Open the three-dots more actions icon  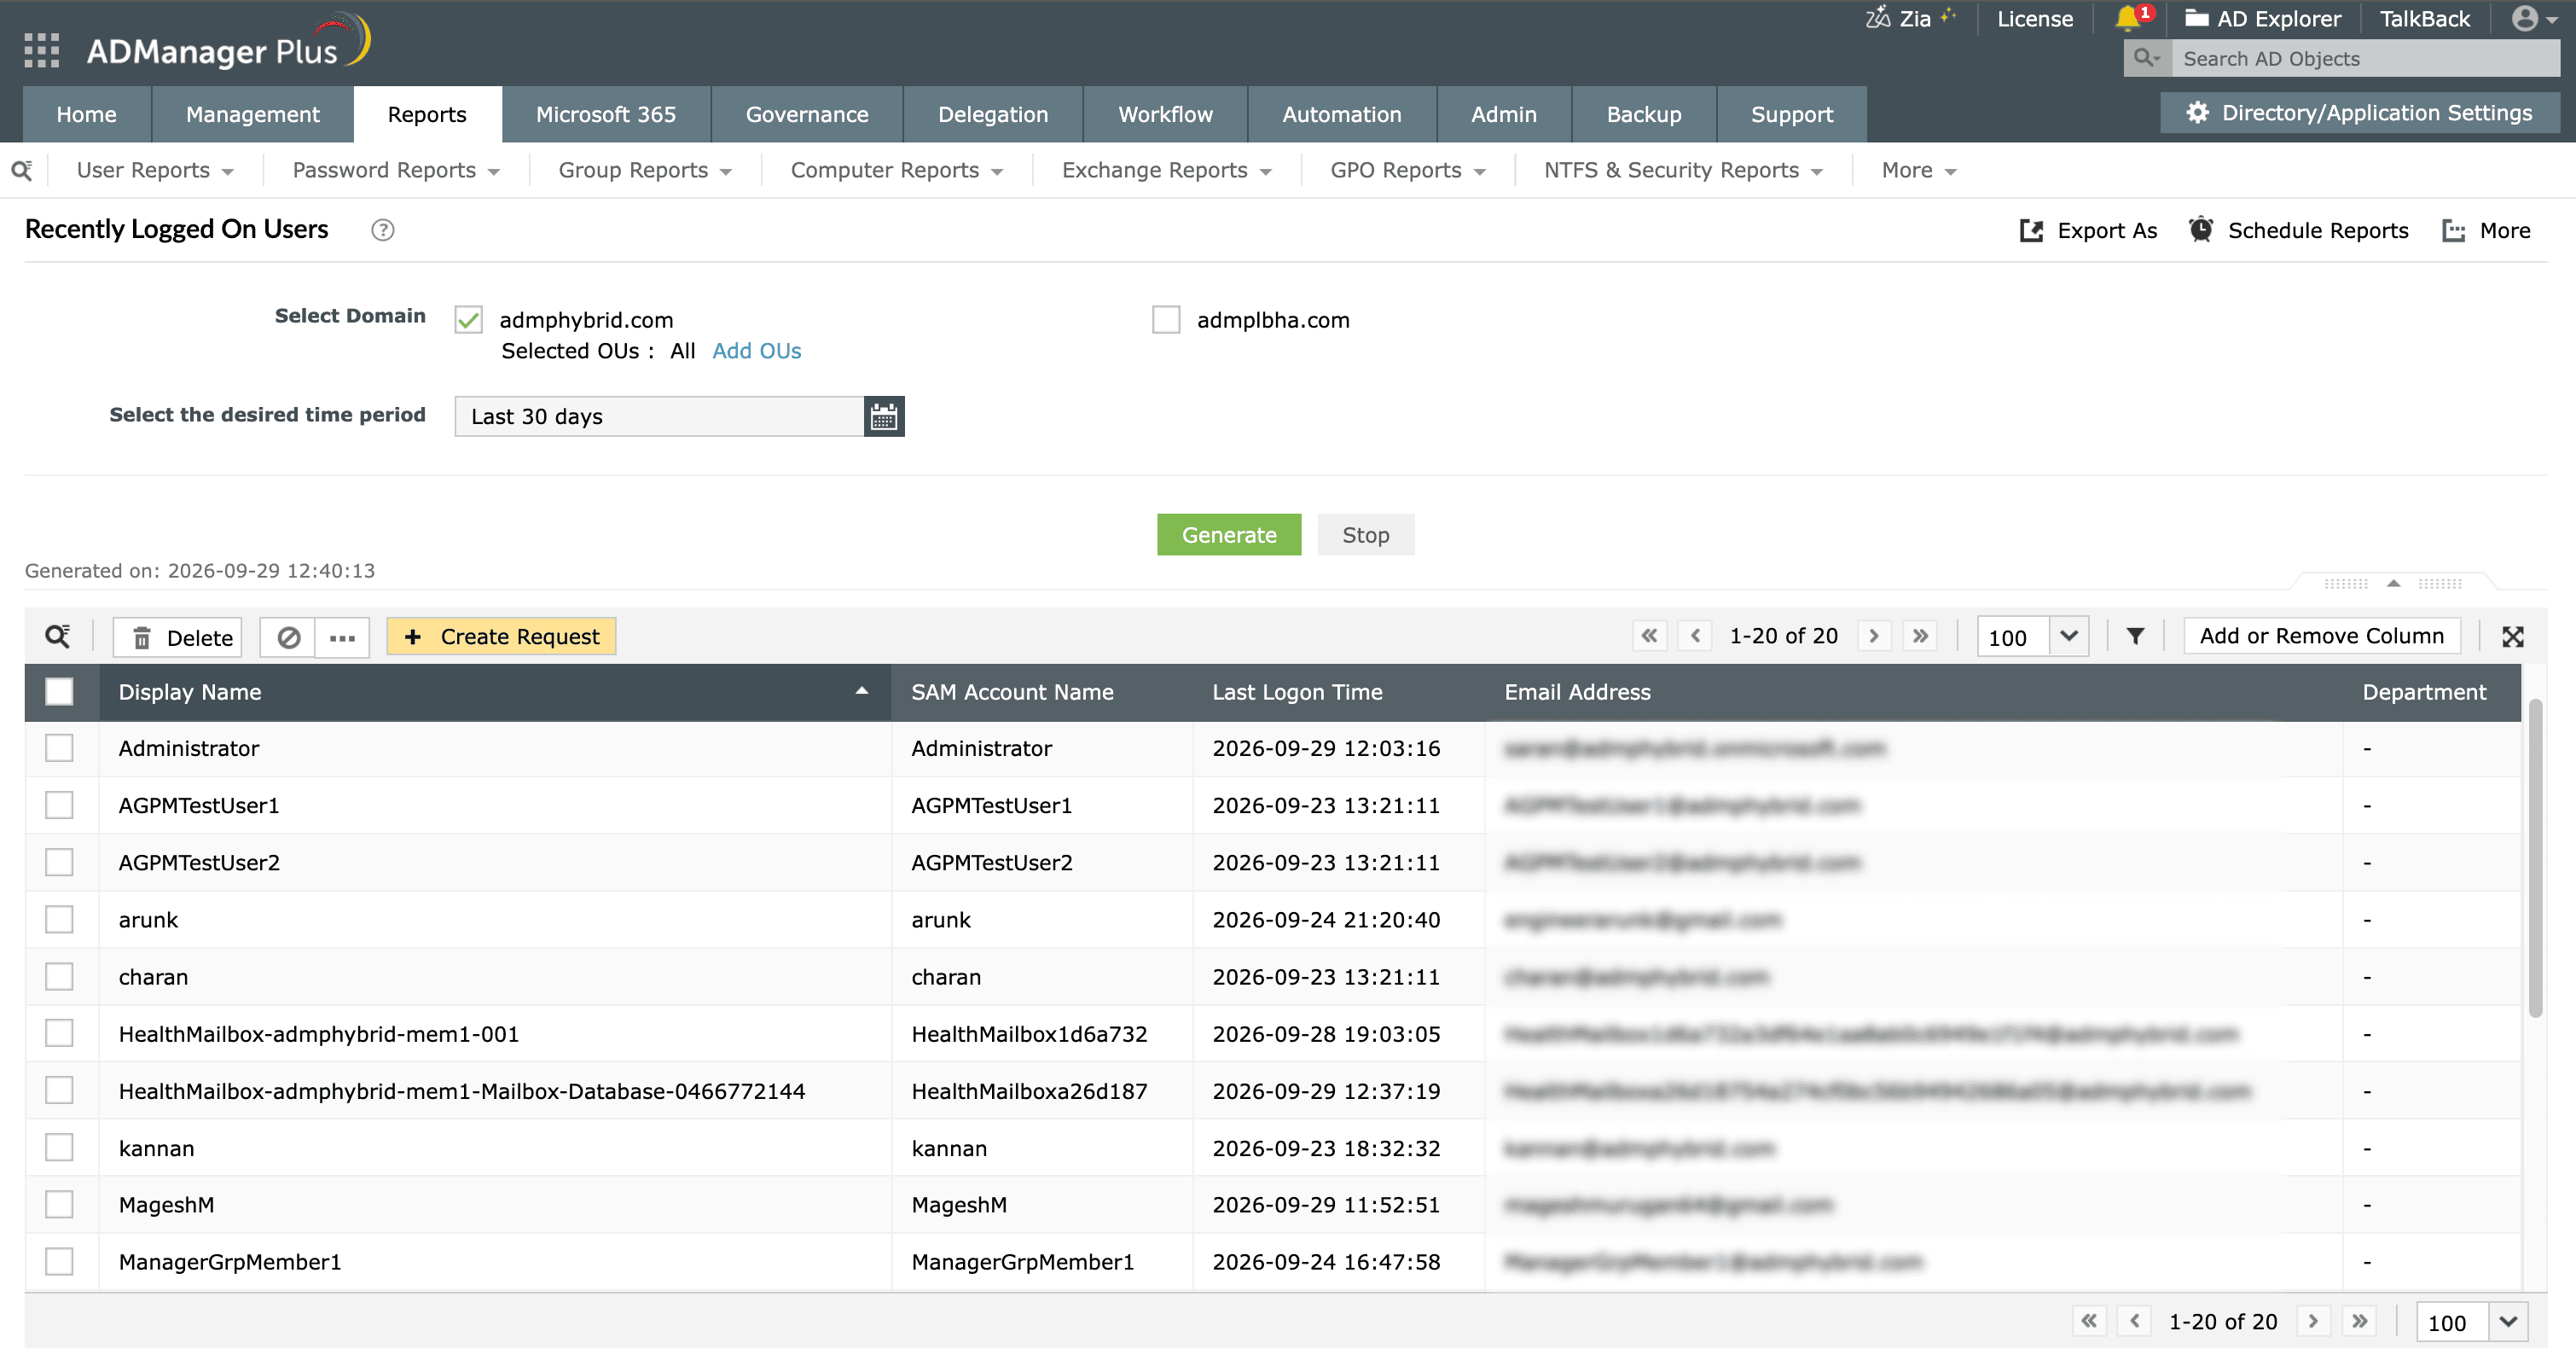342,637
